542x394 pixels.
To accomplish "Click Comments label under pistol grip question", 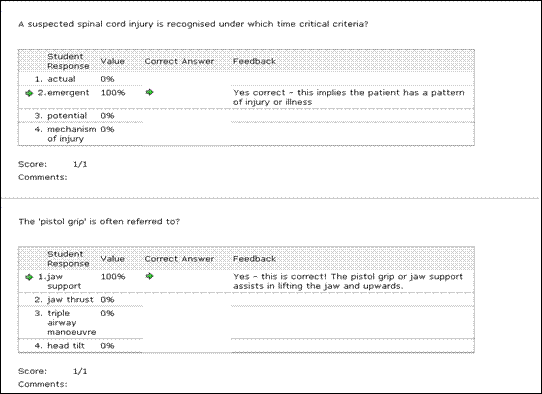I will pos(43,384).
